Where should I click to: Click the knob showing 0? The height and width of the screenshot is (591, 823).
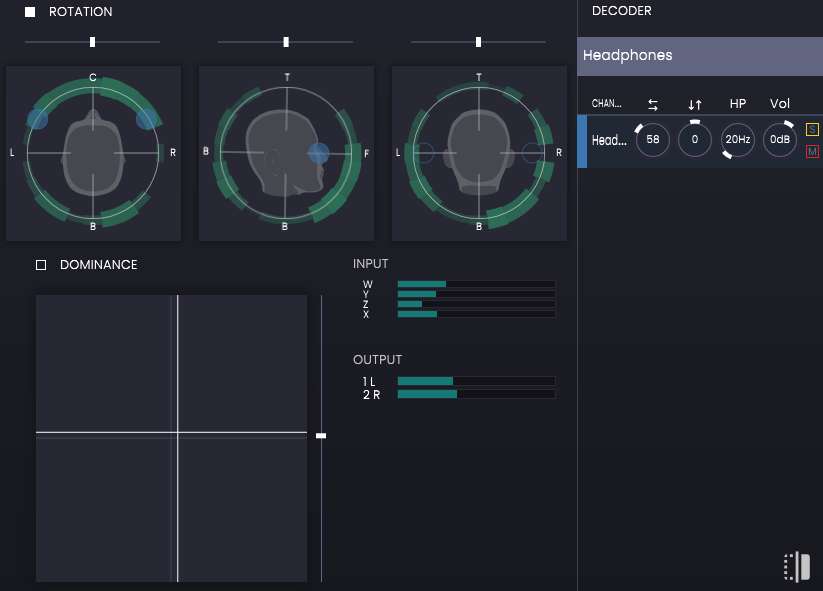[695, 140]
